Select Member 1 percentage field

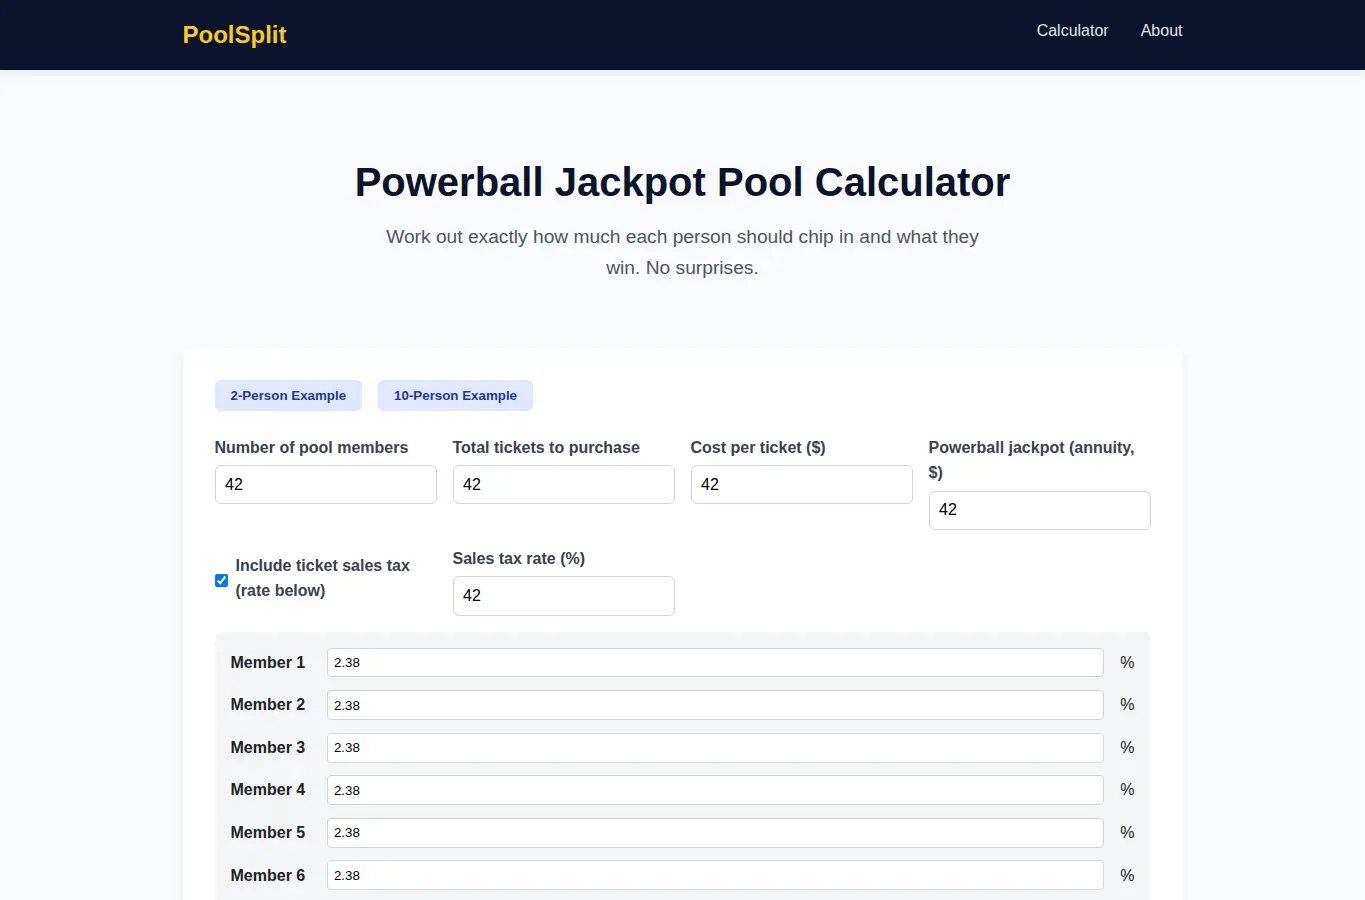[715, 662]
